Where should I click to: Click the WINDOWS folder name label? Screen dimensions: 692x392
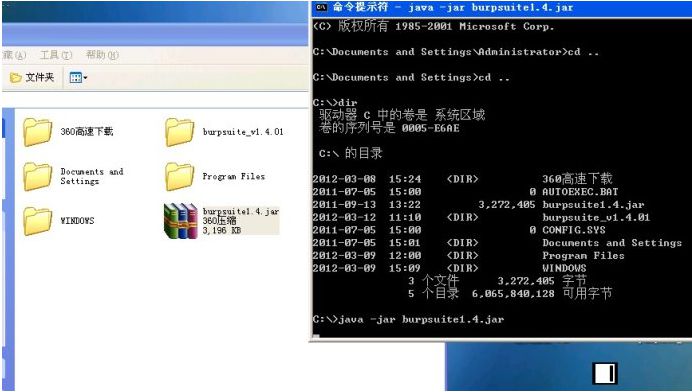(77, 221)
